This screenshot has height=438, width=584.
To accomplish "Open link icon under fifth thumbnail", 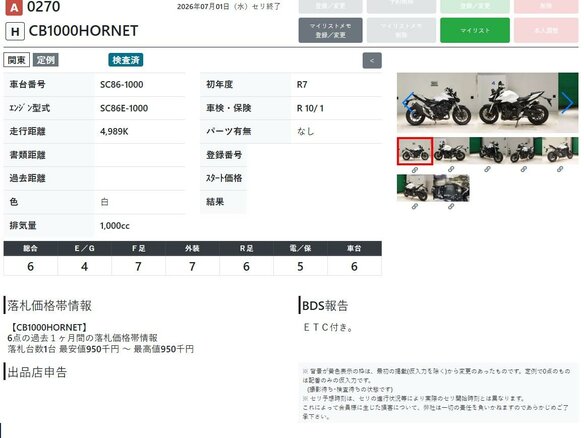I will (x=560, y=169).
